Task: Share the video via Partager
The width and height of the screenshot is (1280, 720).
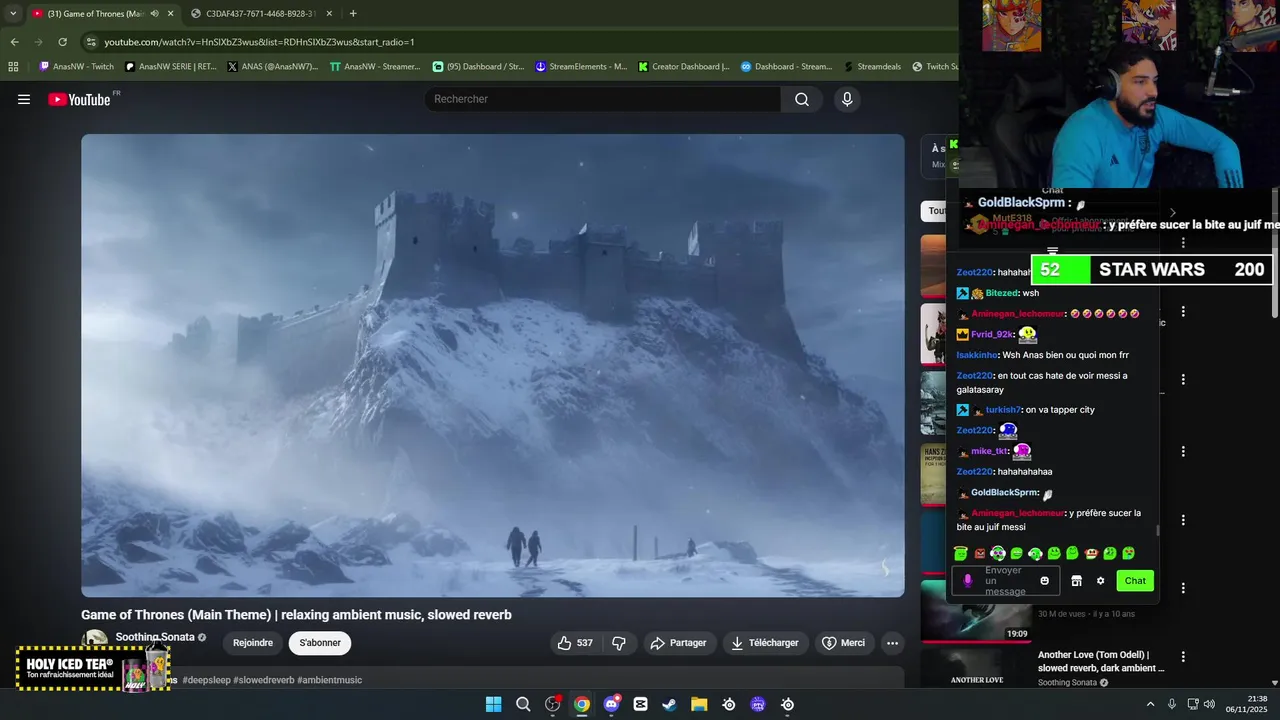Action: click(678, 643)
